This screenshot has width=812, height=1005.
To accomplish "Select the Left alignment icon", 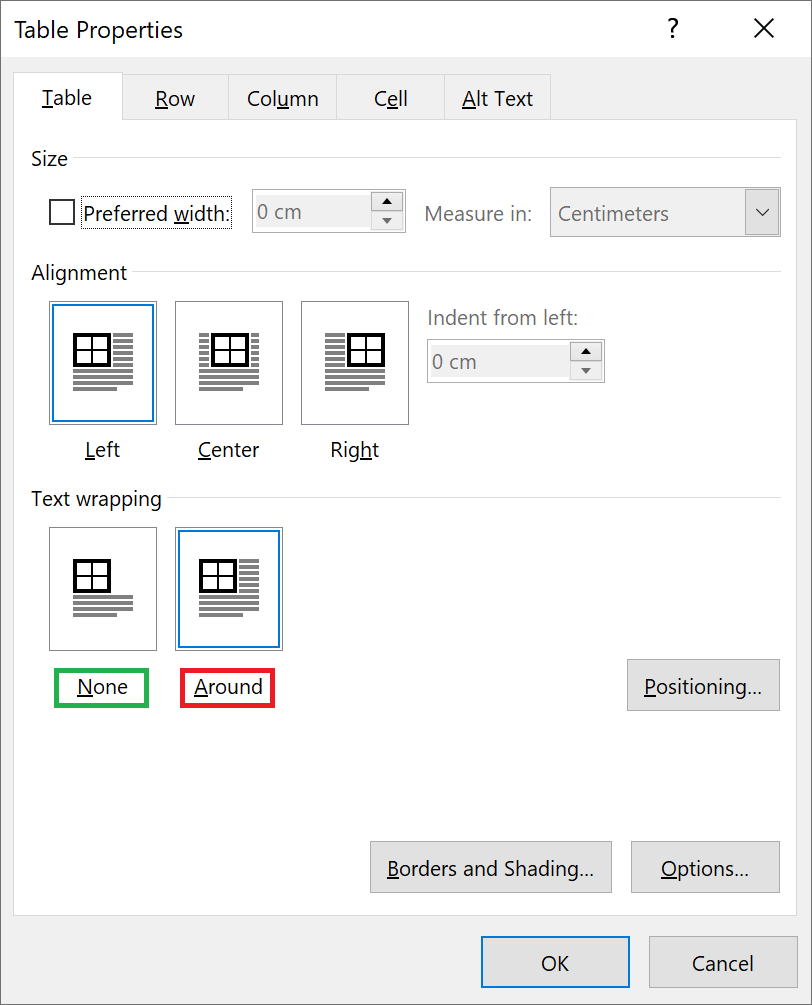I will click(103, 363).
